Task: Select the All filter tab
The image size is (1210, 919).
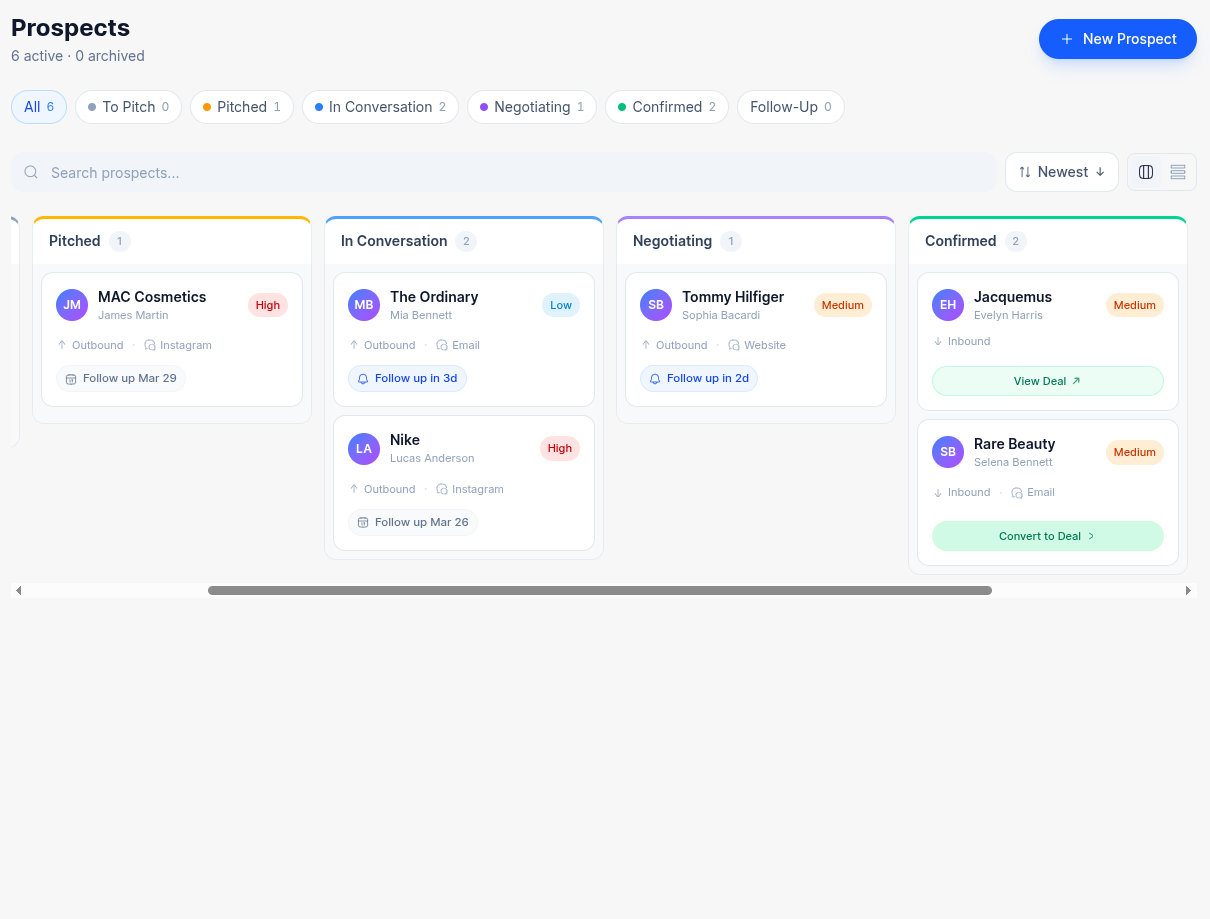Action: coord(38,106)
